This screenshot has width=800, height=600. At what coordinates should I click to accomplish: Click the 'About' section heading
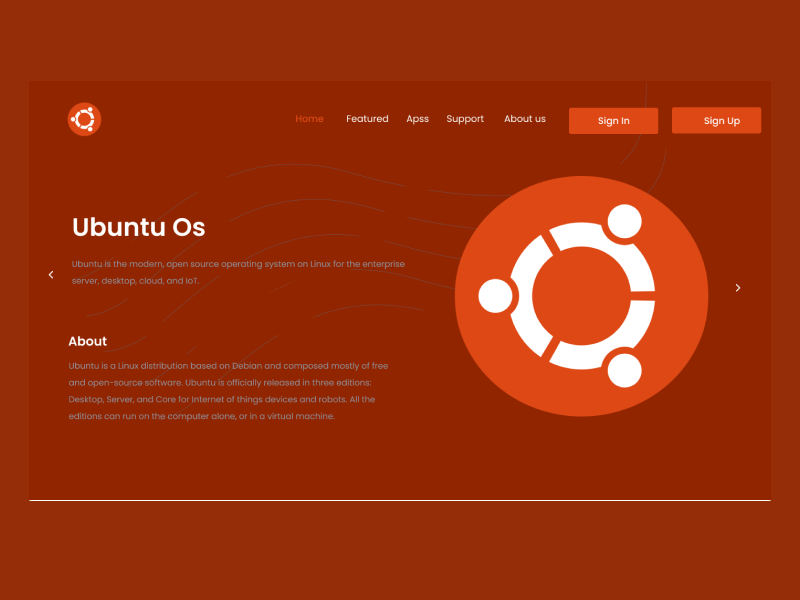pyautogui.click(x=88, y=341)
